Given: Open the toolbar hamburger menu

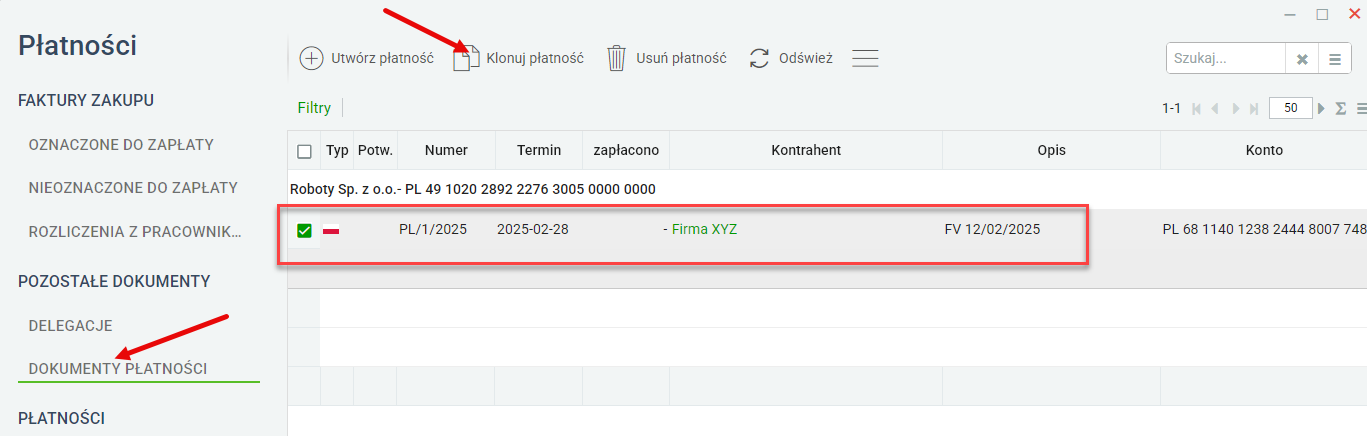Looking at the screenshot, I should tap(865, 58).
